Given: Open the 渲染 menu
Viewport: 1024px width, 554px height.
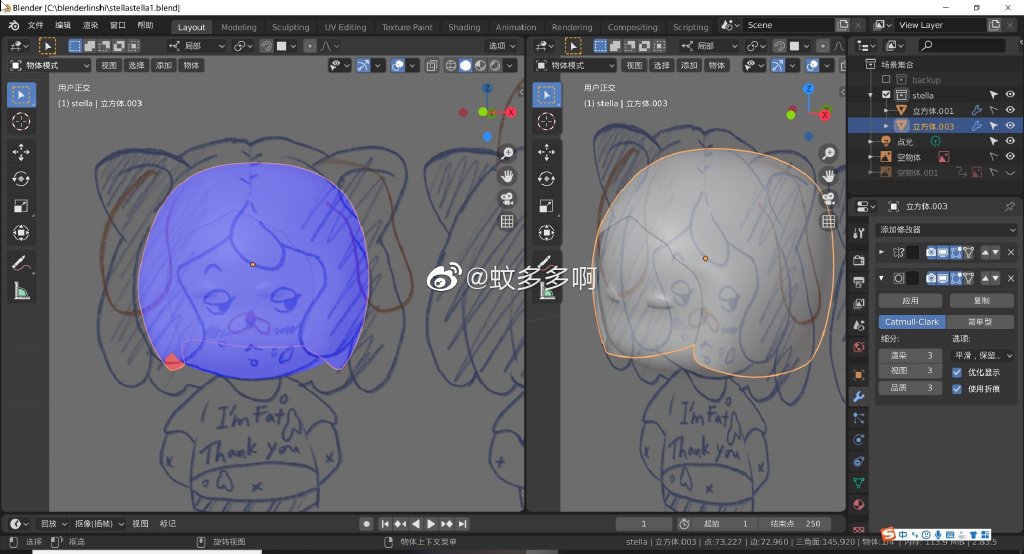Looking at the screenshot, I should (90, 25).
